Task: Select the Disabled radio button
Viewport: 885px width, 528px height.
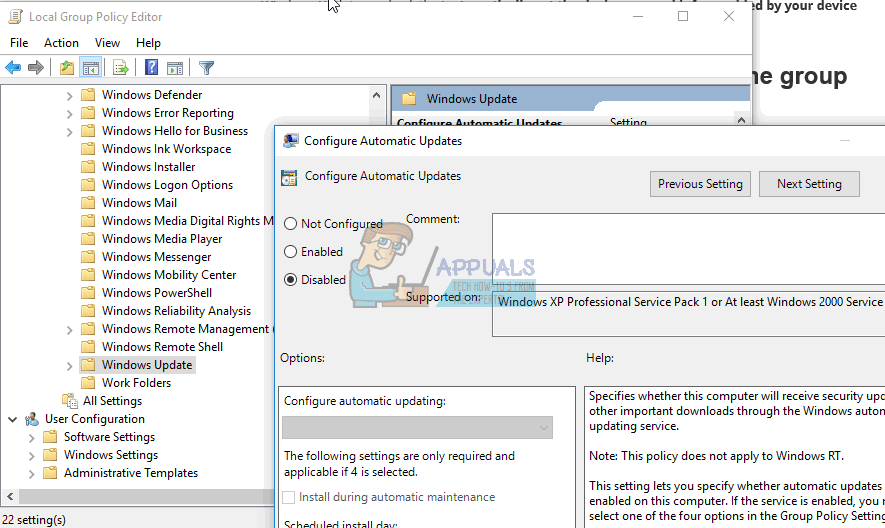Action: (290, 280)
